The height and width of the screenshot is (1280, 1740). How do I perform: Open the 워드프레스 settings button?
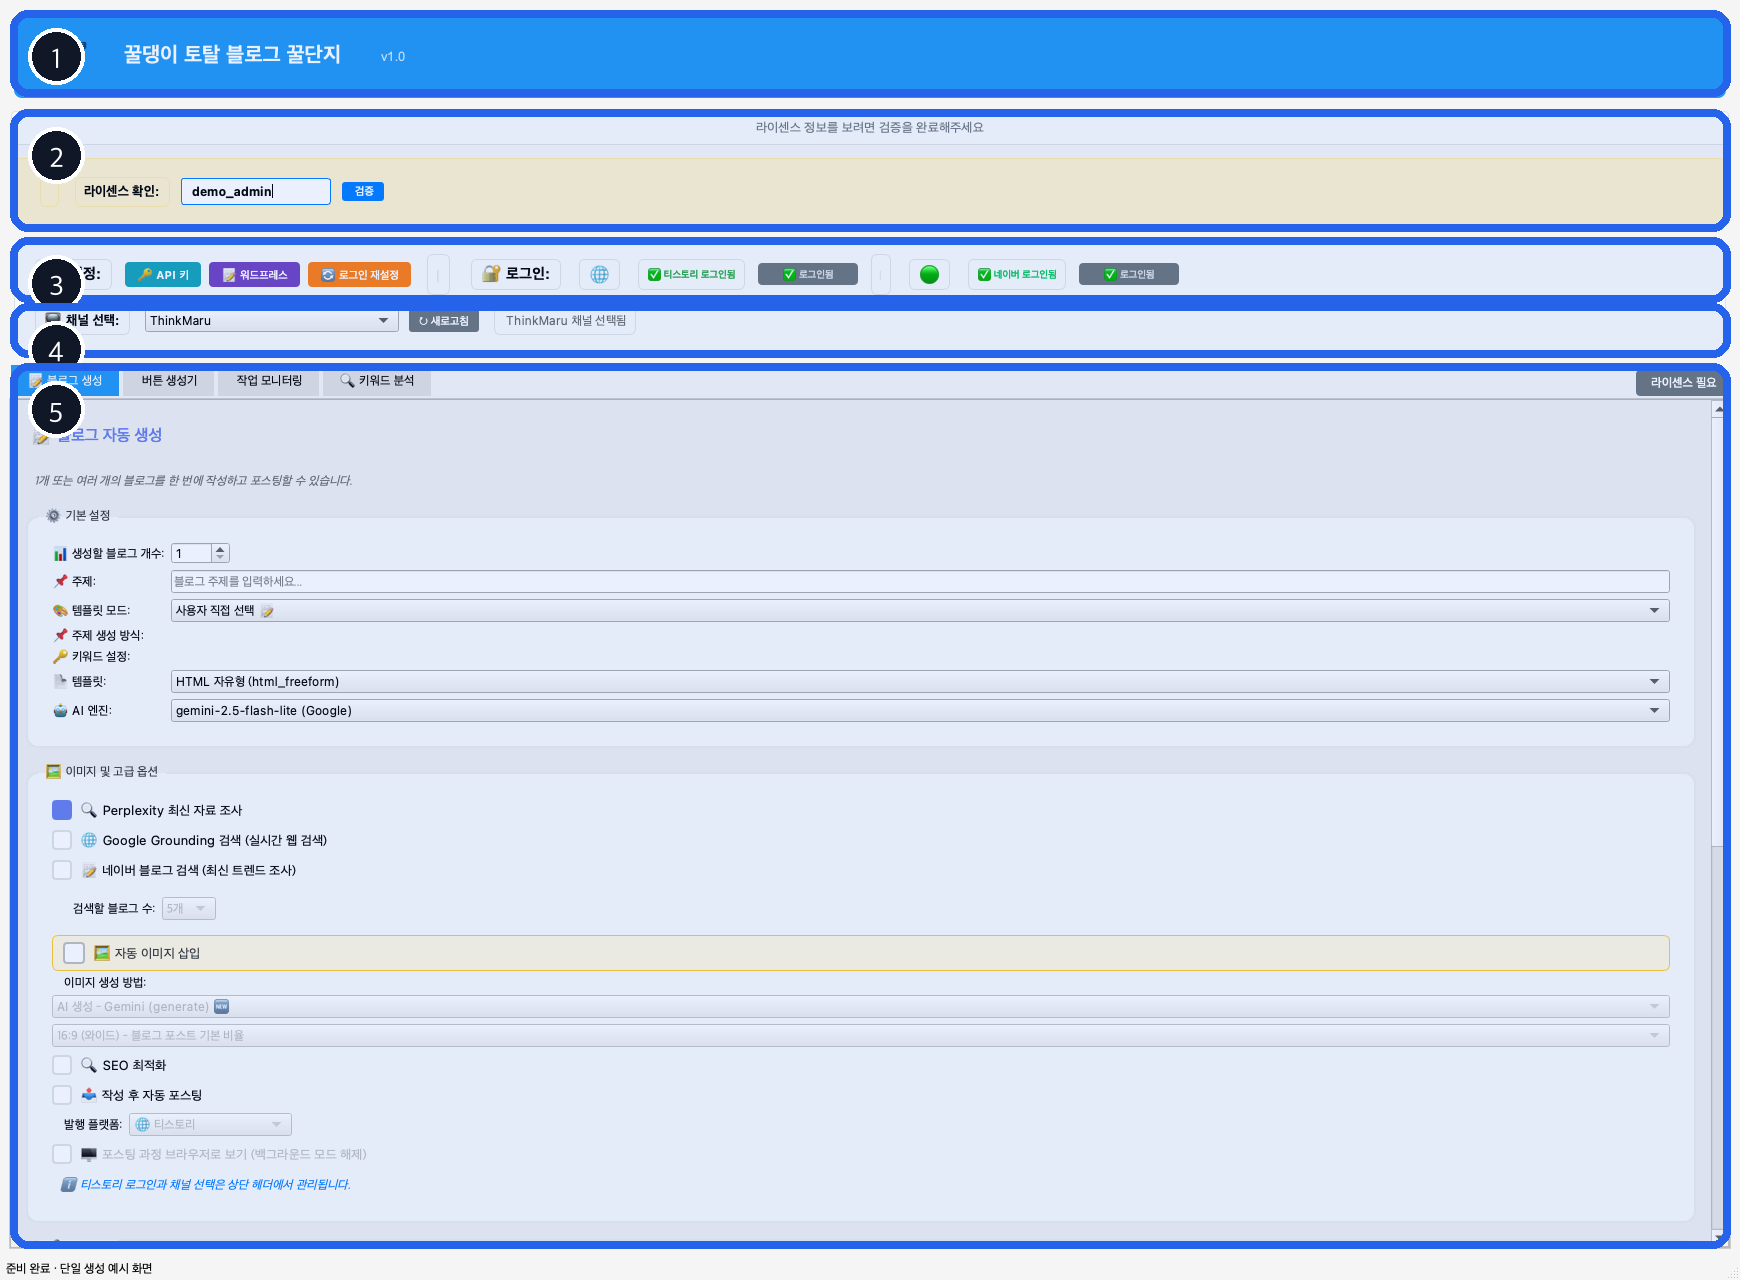pos(254,274)
